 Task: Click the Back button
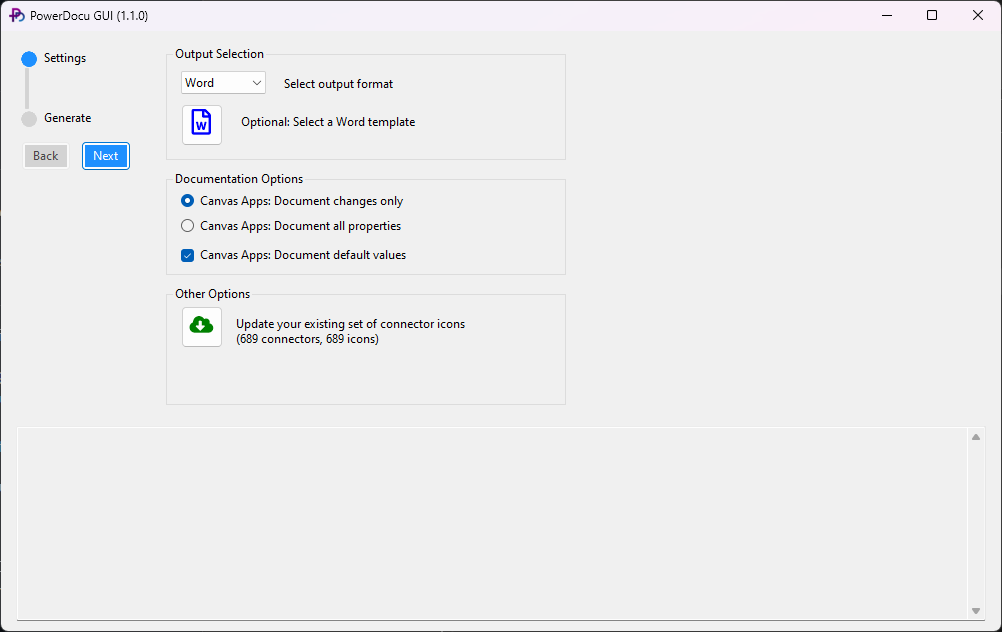coord(46,156)
